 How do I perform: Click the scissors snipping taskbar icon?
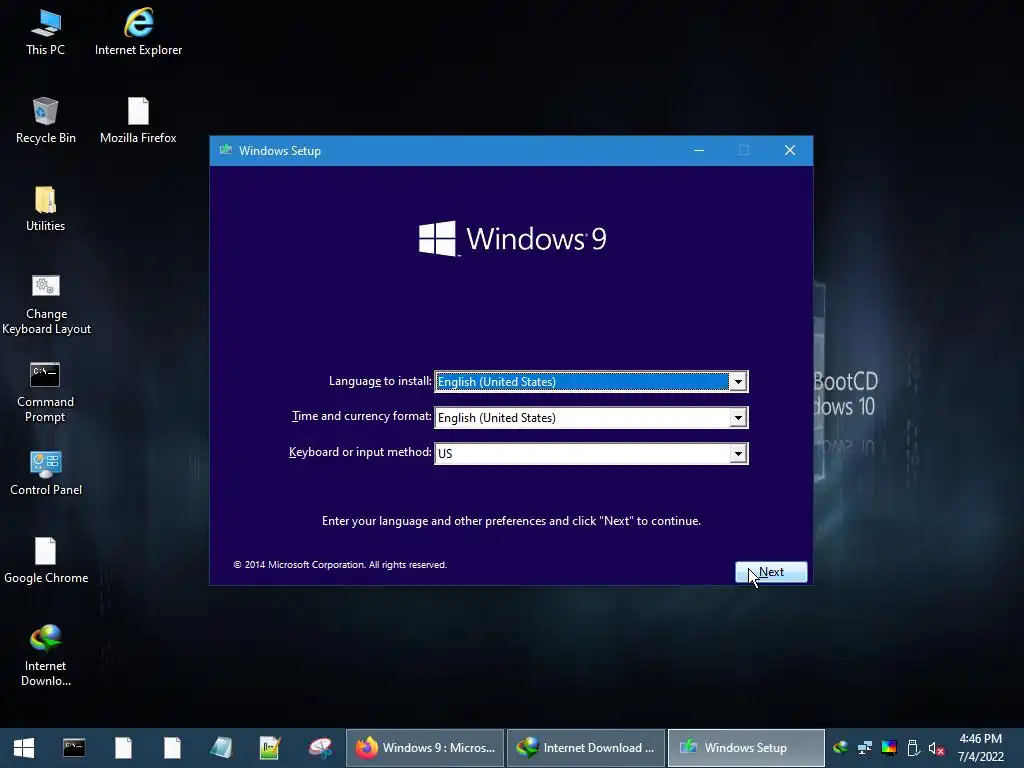[x=320, y=748]
